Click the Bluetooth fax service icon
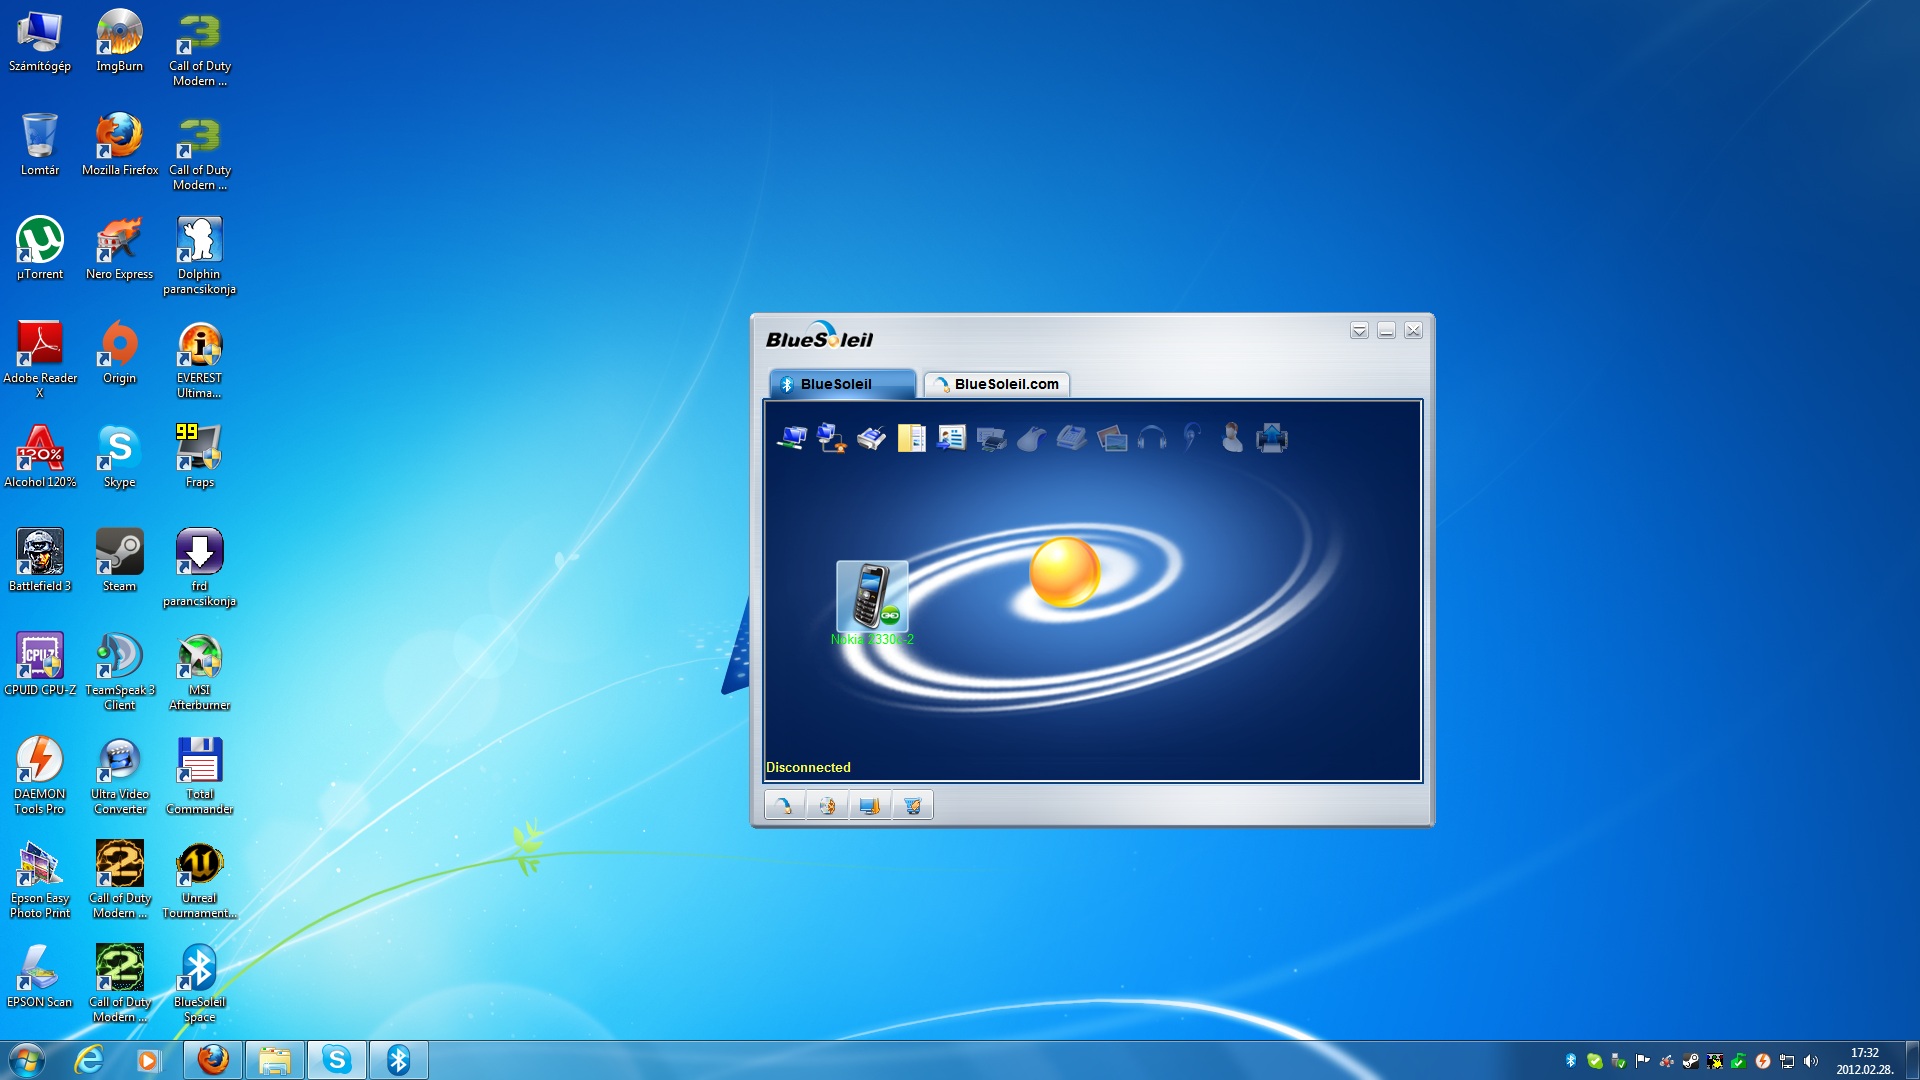This screenshot has height=1080, width=1920. (1071, 438)
